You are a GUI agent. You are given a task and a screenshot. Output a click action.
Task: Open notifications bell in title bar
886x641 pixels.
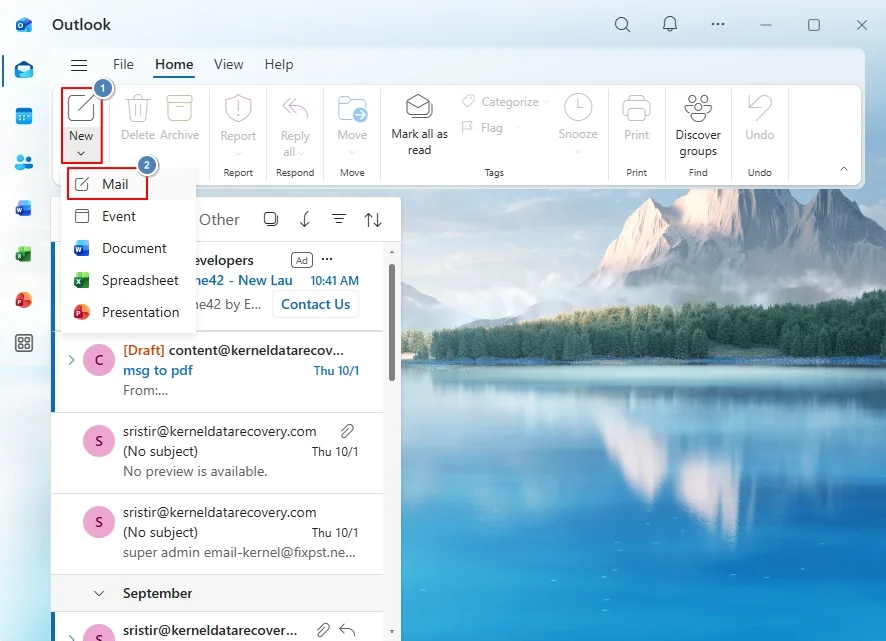(x=670, y=24)
